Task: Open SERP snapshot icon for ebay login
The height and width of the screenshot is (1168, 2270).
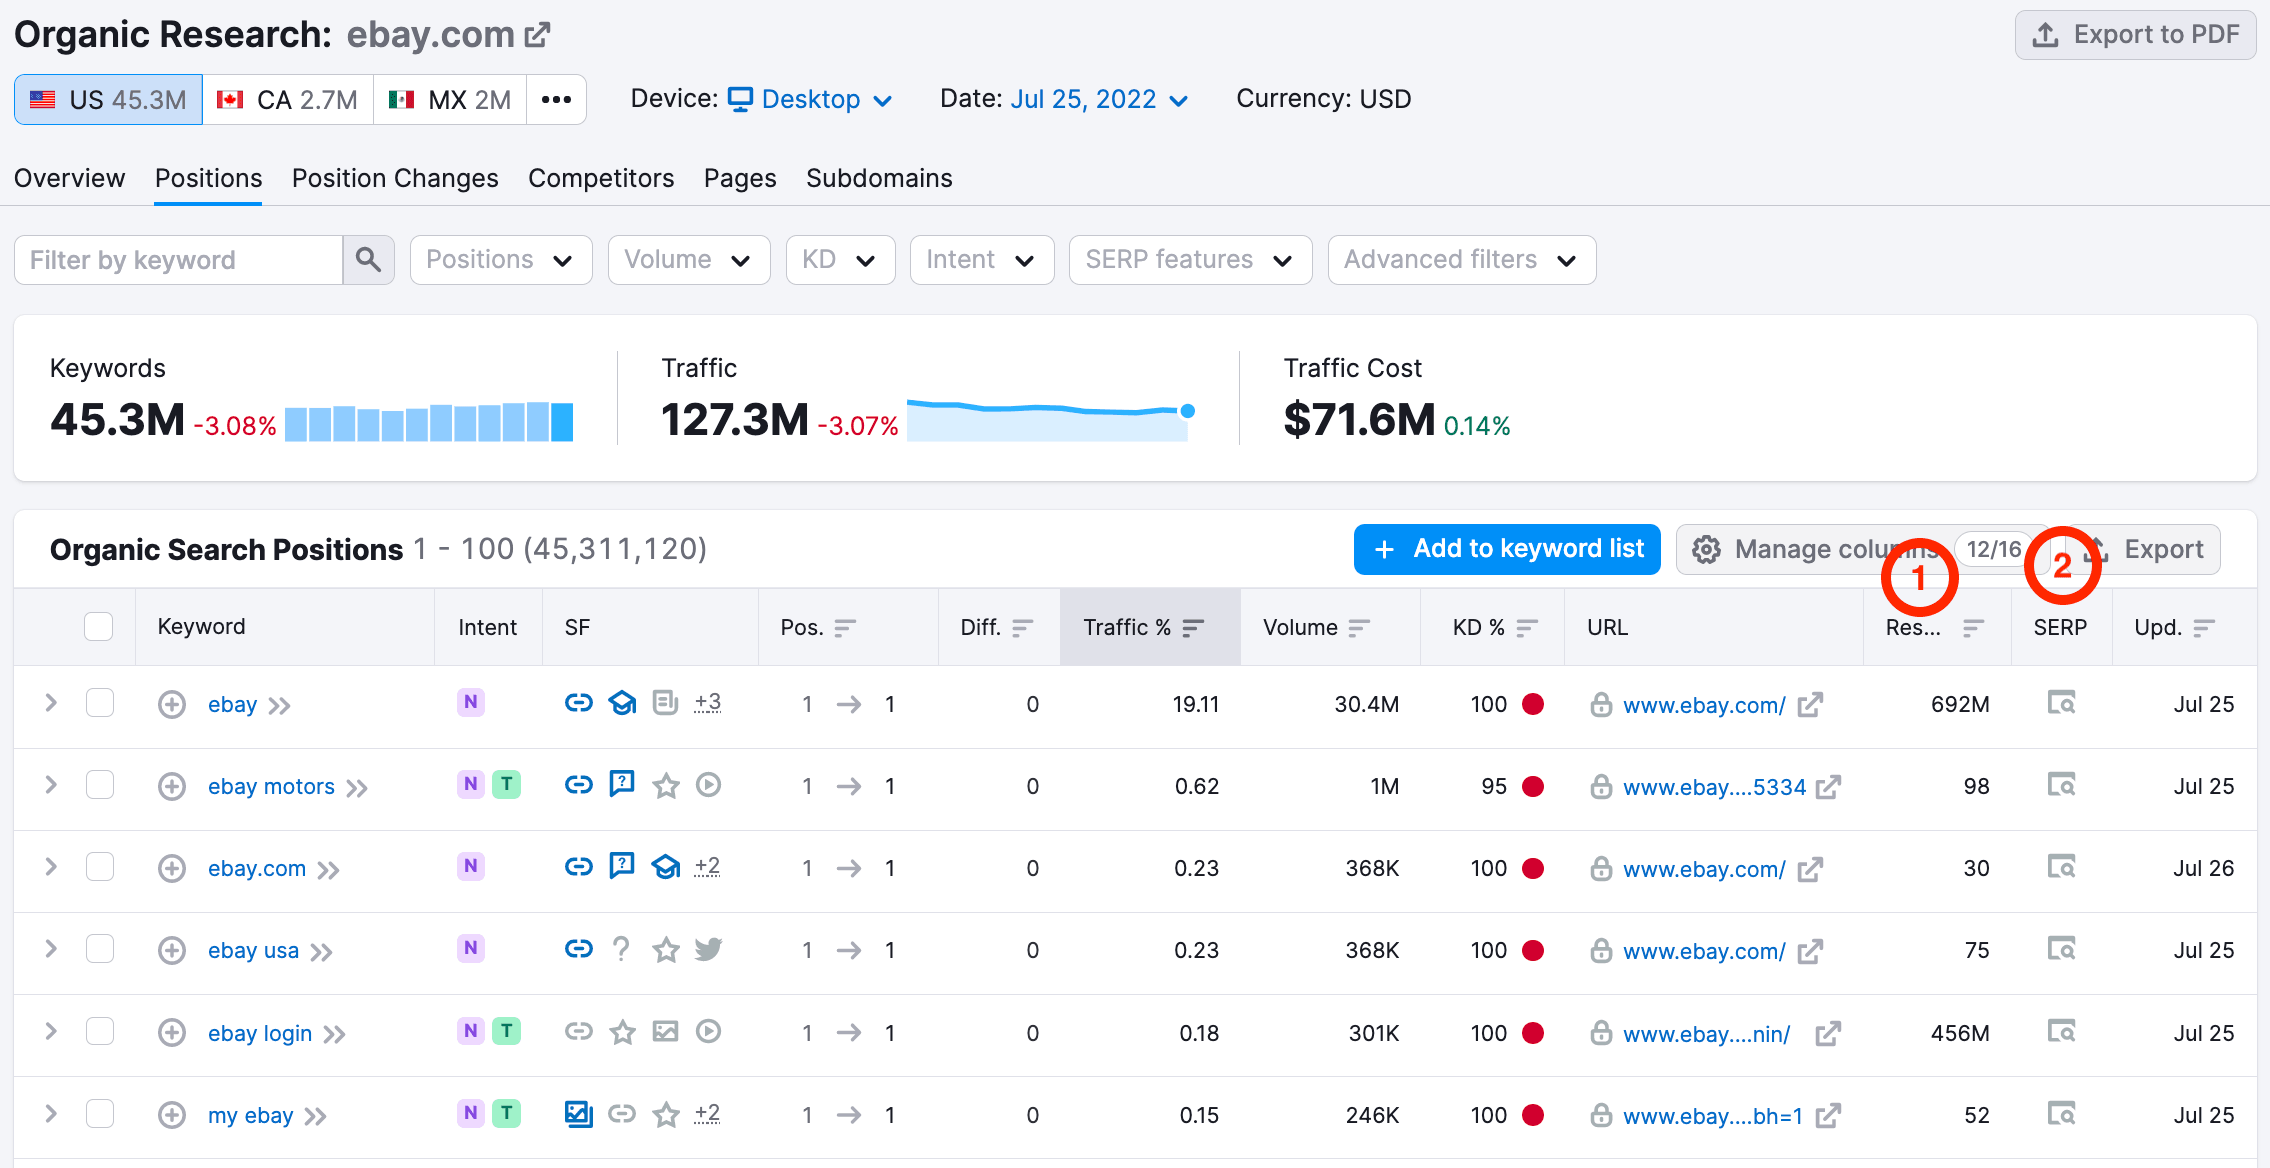Action: tap(2061, 1031)
